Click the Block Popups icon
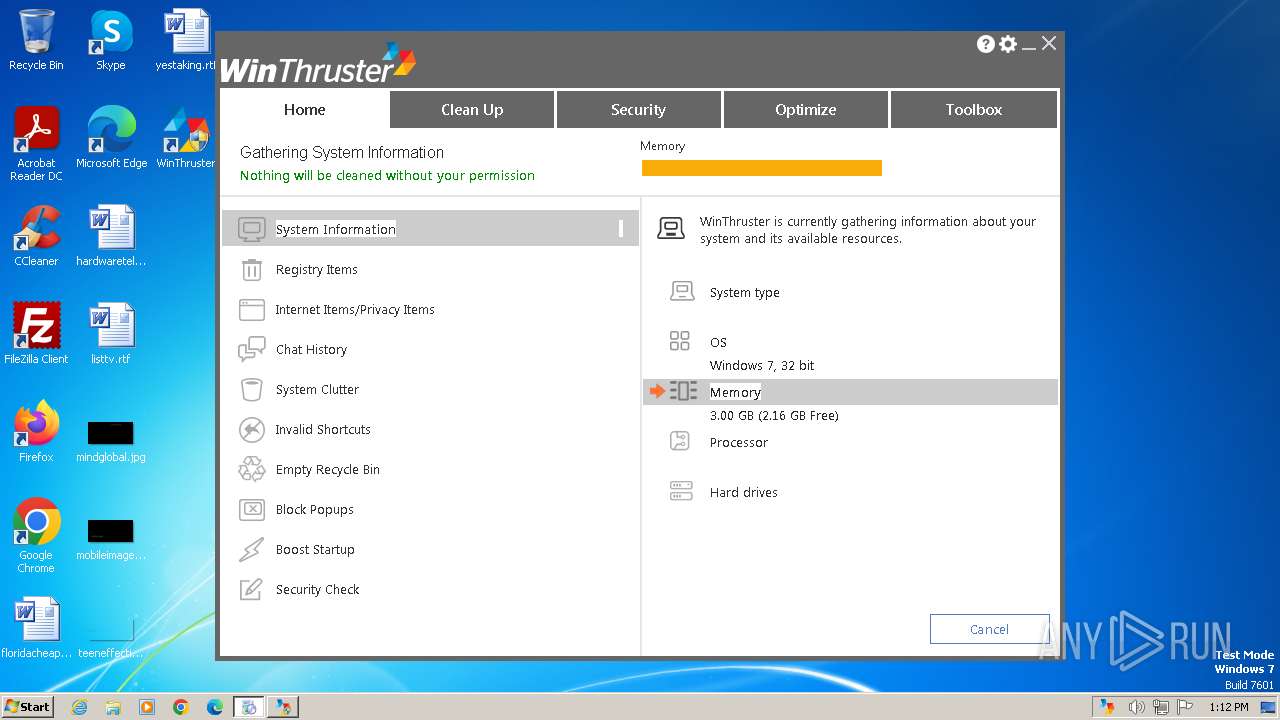This screenshot has height=720, width=1280. (x=251, y=510)
